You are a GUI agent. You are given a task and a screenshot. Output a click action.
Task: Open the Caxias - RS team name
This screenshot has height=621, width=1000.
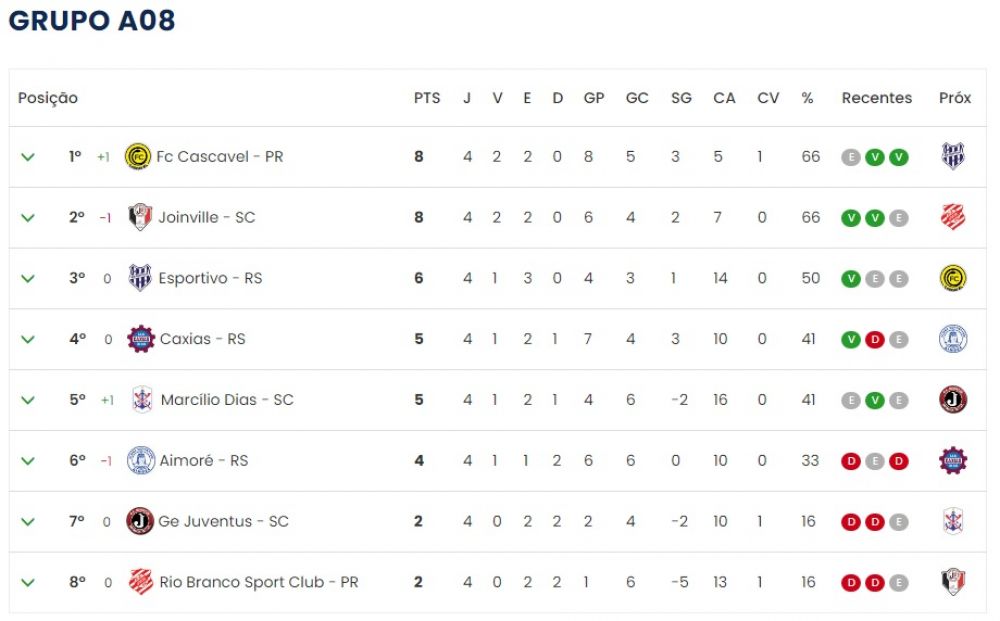203,339
